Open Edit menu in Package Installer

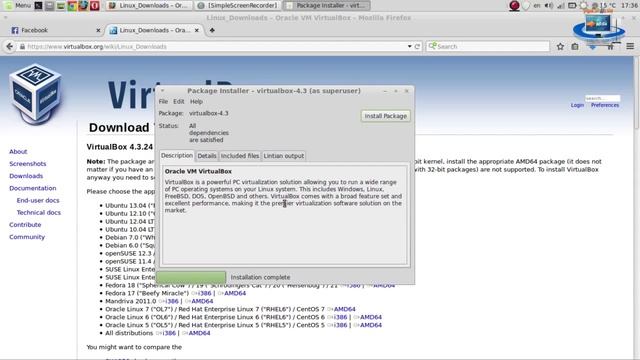click(178, 101)
